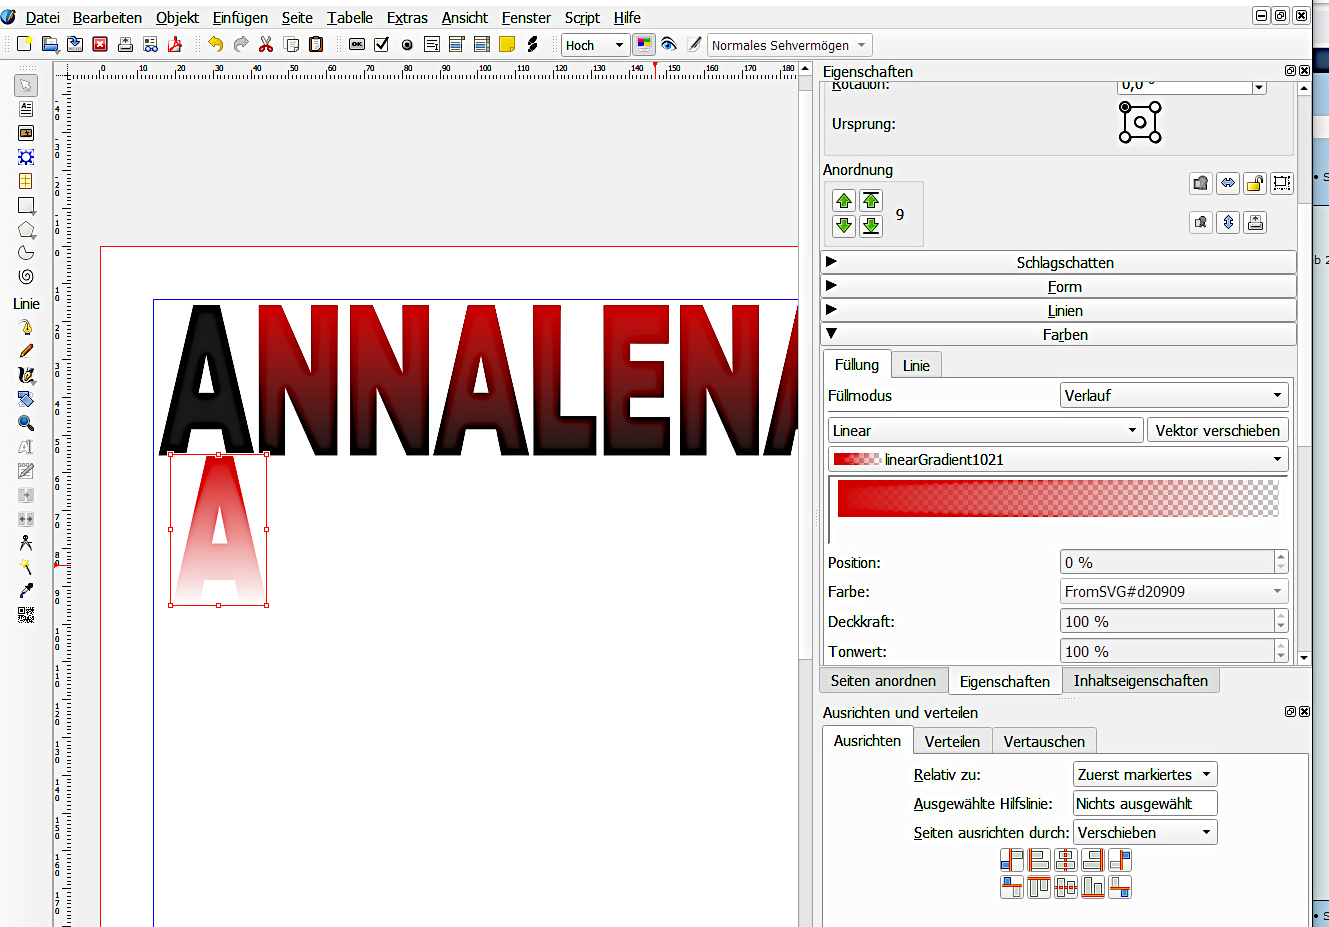The width and height of the screenshot is (1329, 927).
Task: Open the Extras menu
Action: (407, 18)
